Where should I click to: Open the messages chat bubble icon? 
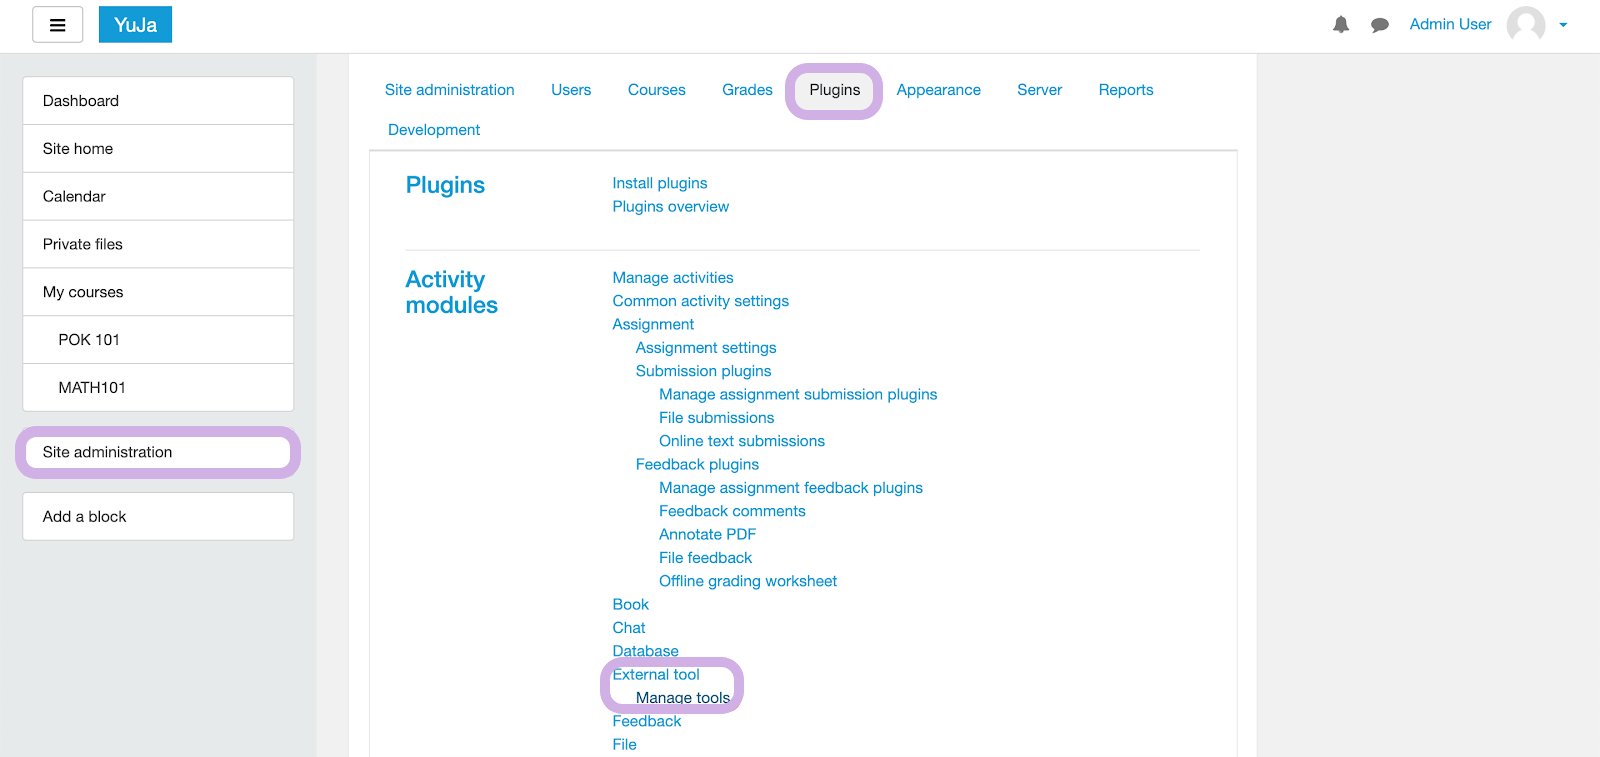(x=1379, y=25)
